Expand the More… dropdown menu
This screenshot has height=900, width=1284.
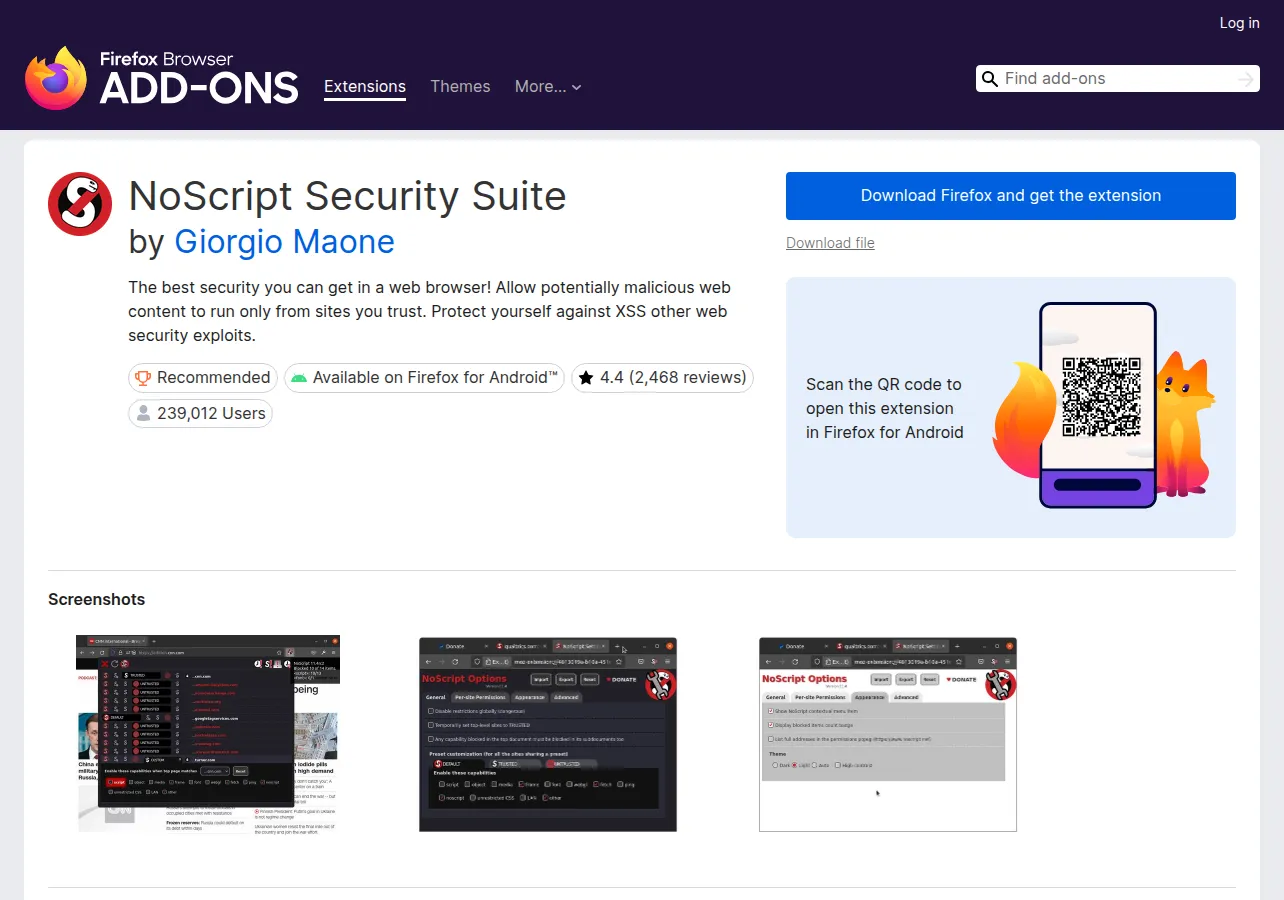[x=548, y=87]
